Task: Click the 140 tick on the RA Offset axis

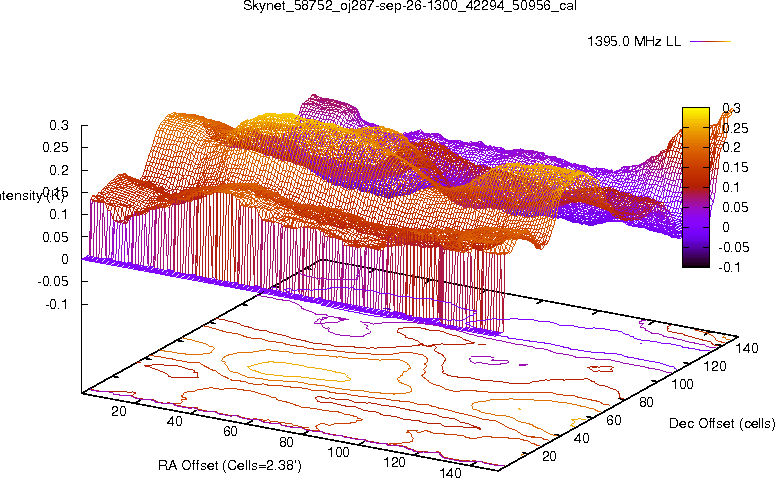Action: point(450,473)
